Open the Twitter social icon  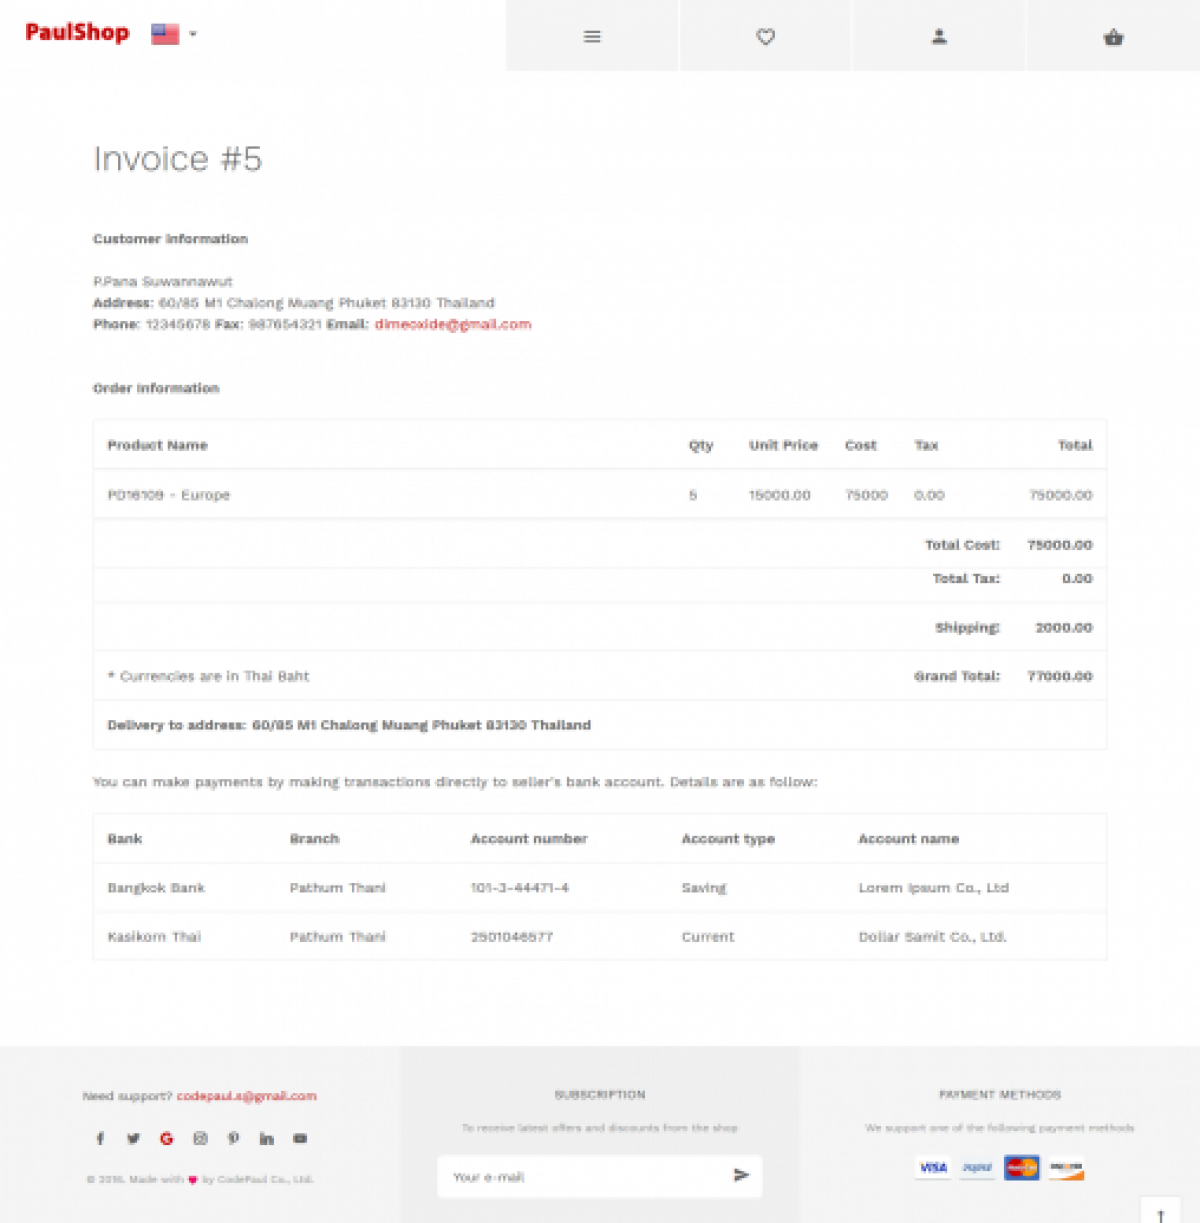tap(133, 1138)
